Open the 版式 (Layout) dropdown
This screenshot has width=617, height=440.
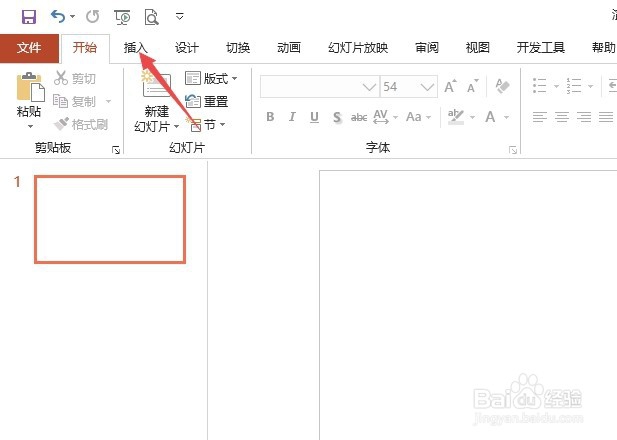click(211, 78)
